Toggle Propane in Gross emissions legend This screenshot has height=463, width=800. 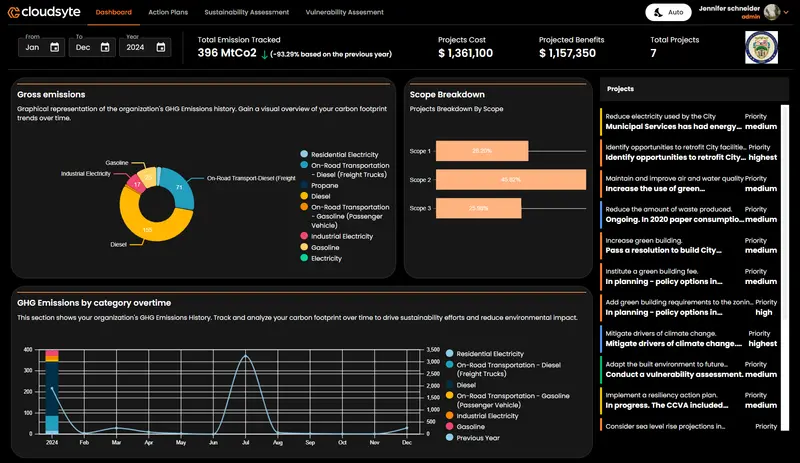coord(303,186)
